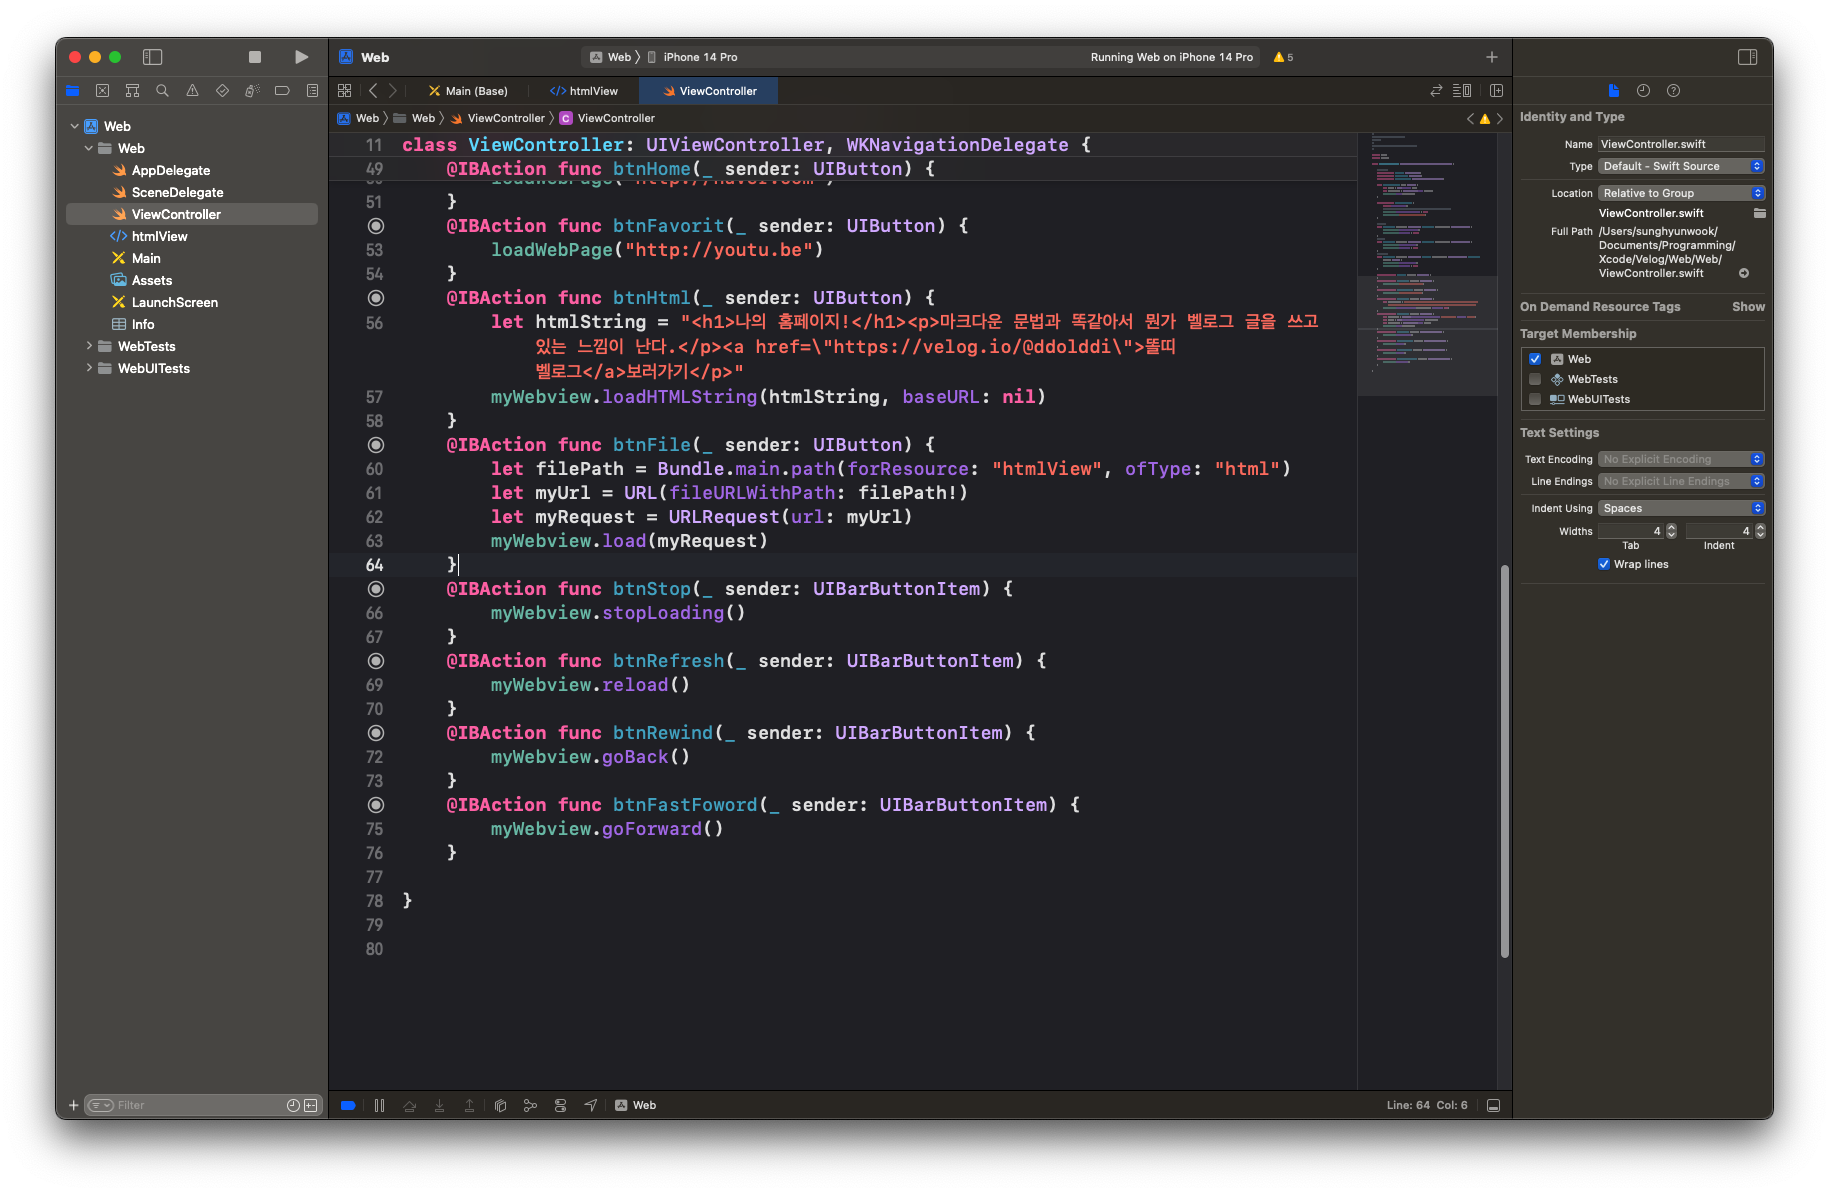Open the Report navigator icon
This screenshot has height=1193, width=1829.
[x=312, y=91]
